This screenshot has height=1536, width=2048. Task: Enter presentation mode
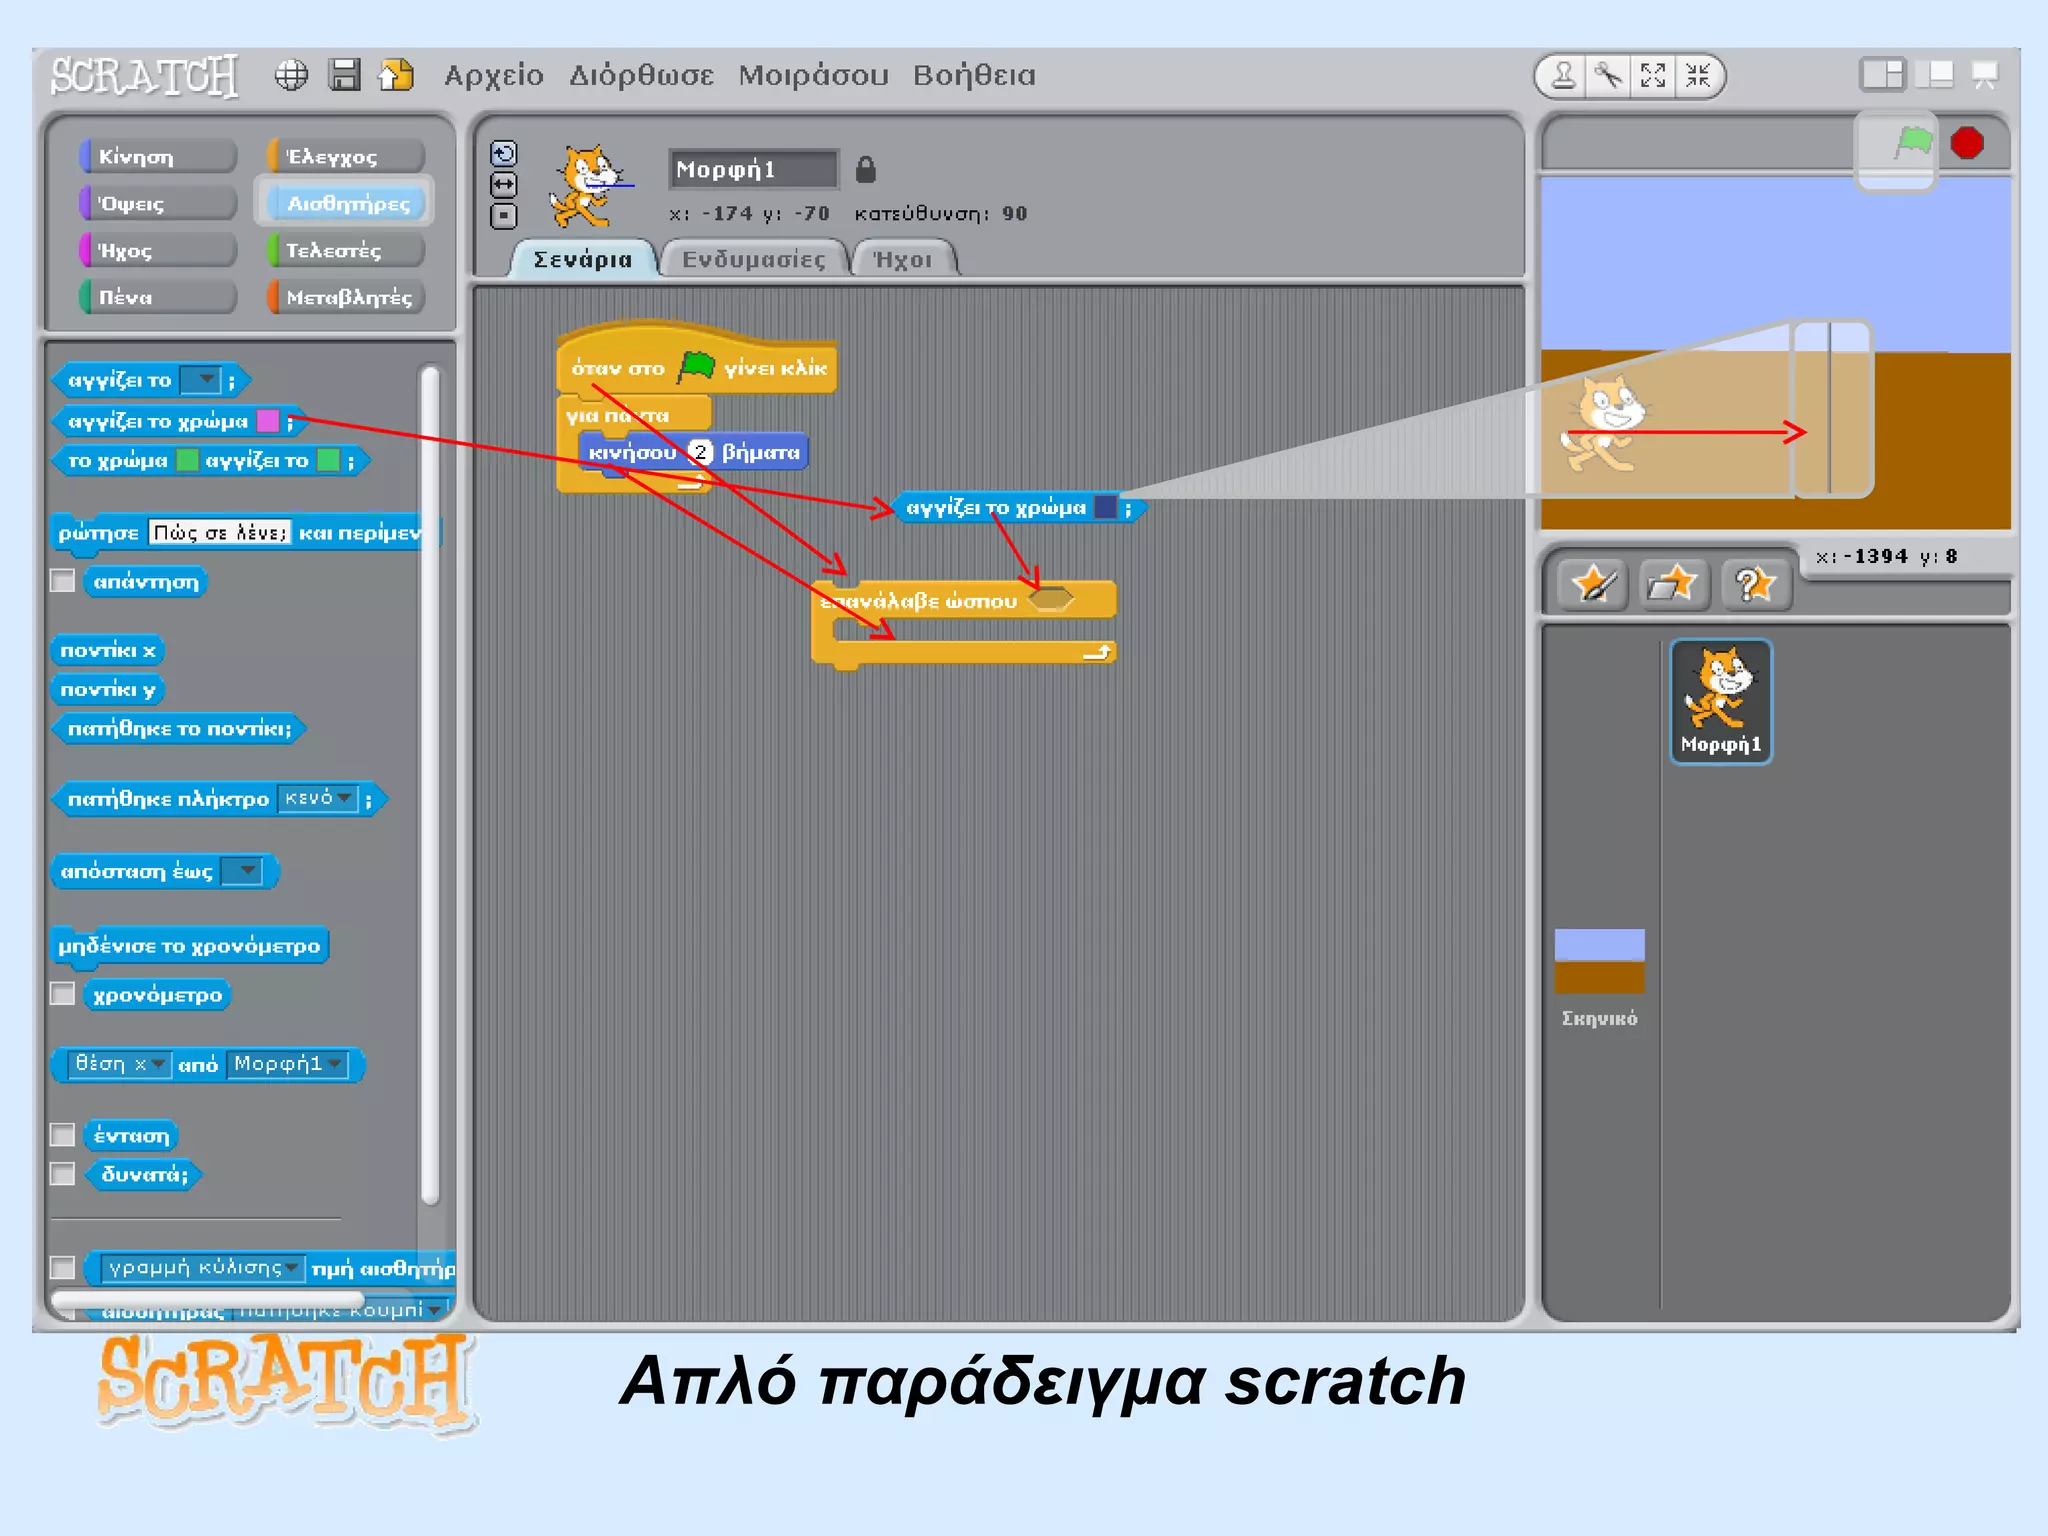coord(1984,75)
